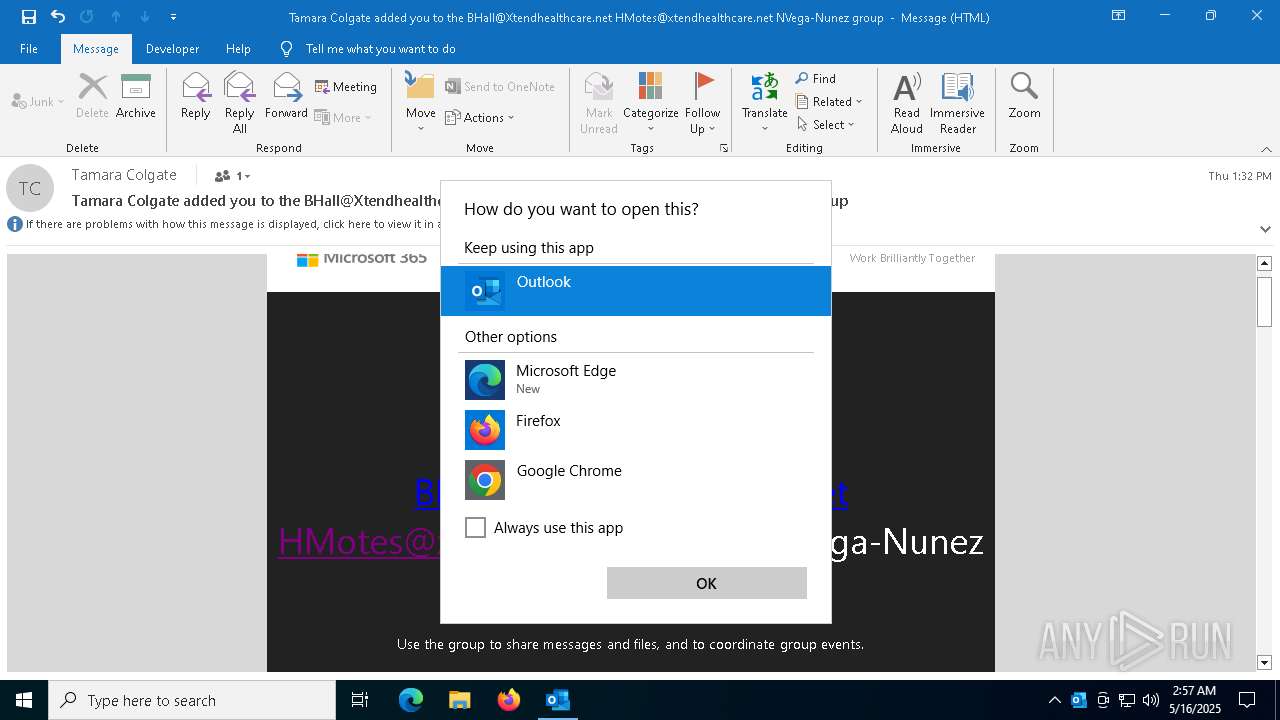
Task: Click the Windows Start button
Action: pyautogui.click(x=24, y=700)
